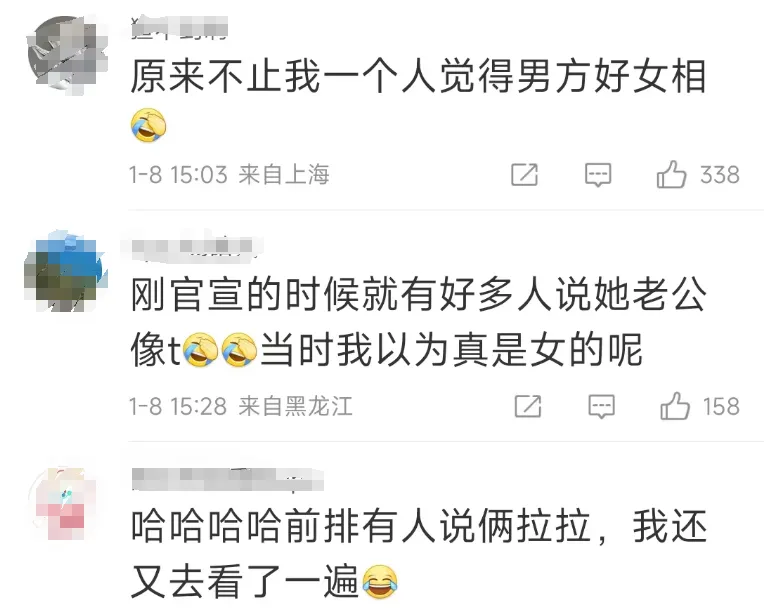Screen dimensions: 783x615
Task: Select the comment text 原来不止我一个人觉得男方好女相
Action: [x=418, y=76]
